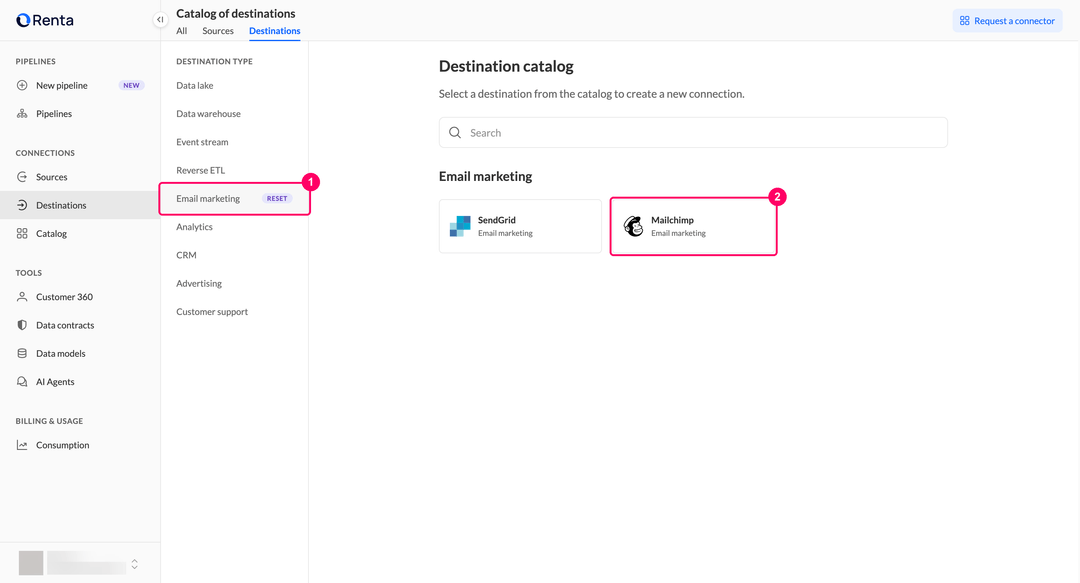Filter by Event stream type

[x=202, y=142]
